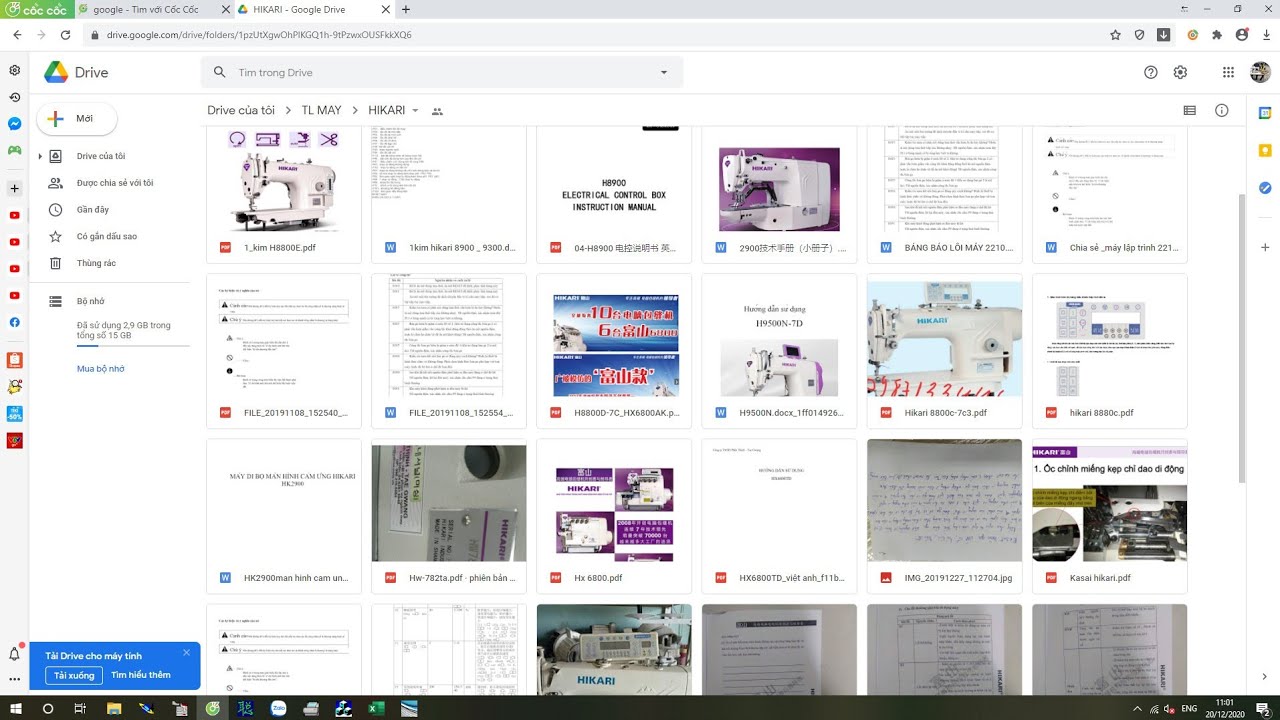Select BẢNG BÁO LỖI MÁY 2210 file
The height and width of the screenshot is (720, 1280).
tap(945, 195)
